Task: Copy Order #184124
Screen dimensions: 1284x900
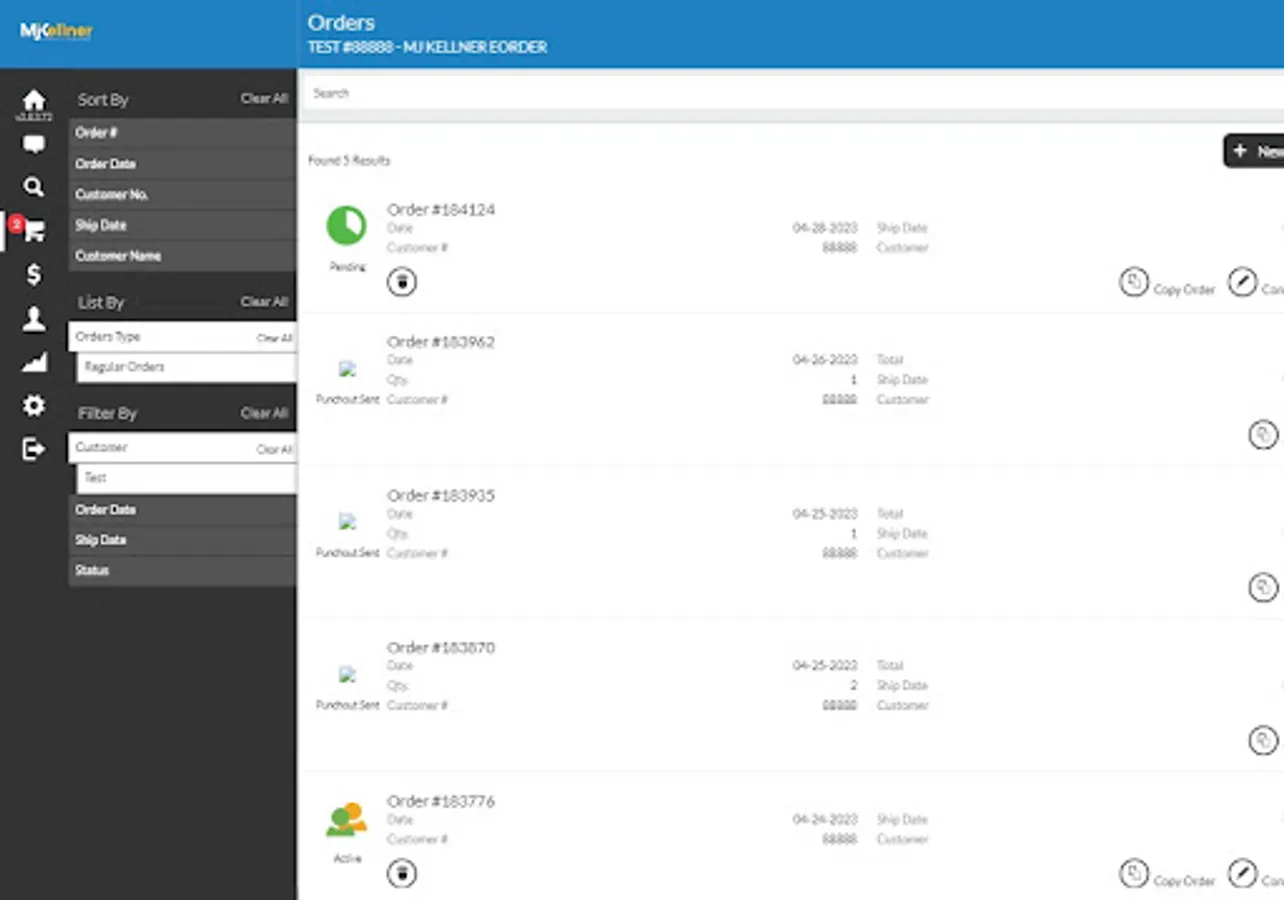Action: coord(1166,284)
